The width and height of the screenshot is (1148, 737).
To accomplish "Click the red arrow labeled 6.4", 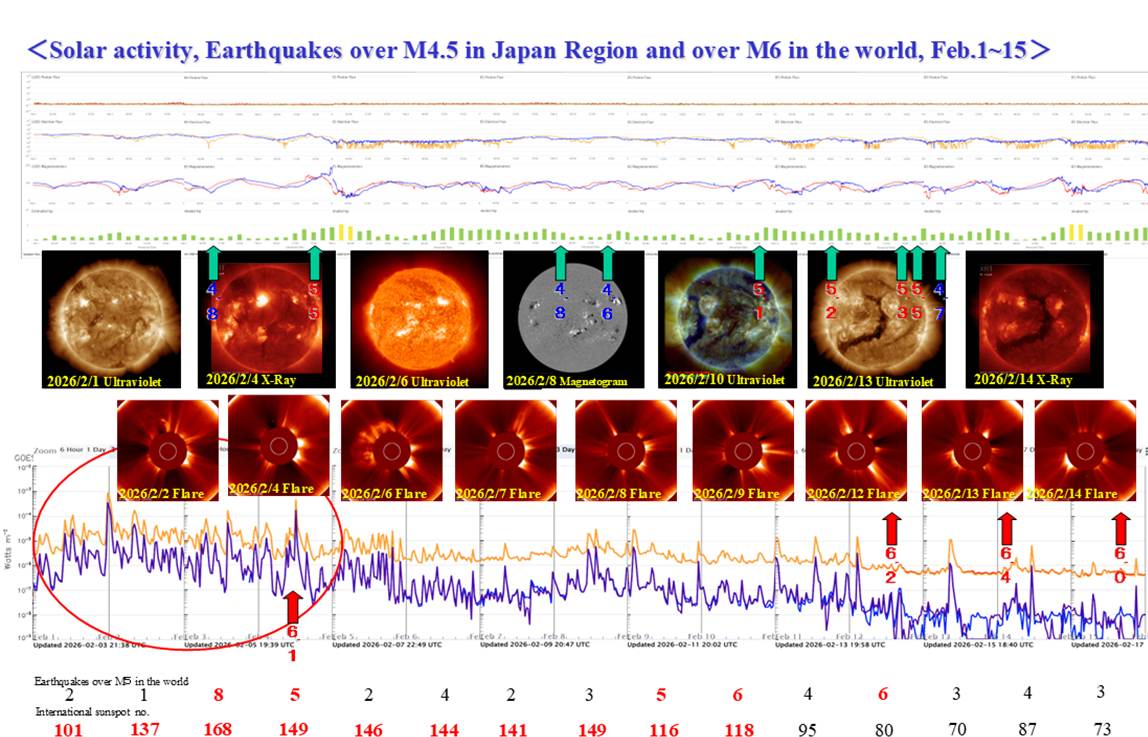I will coord(1006,529).
